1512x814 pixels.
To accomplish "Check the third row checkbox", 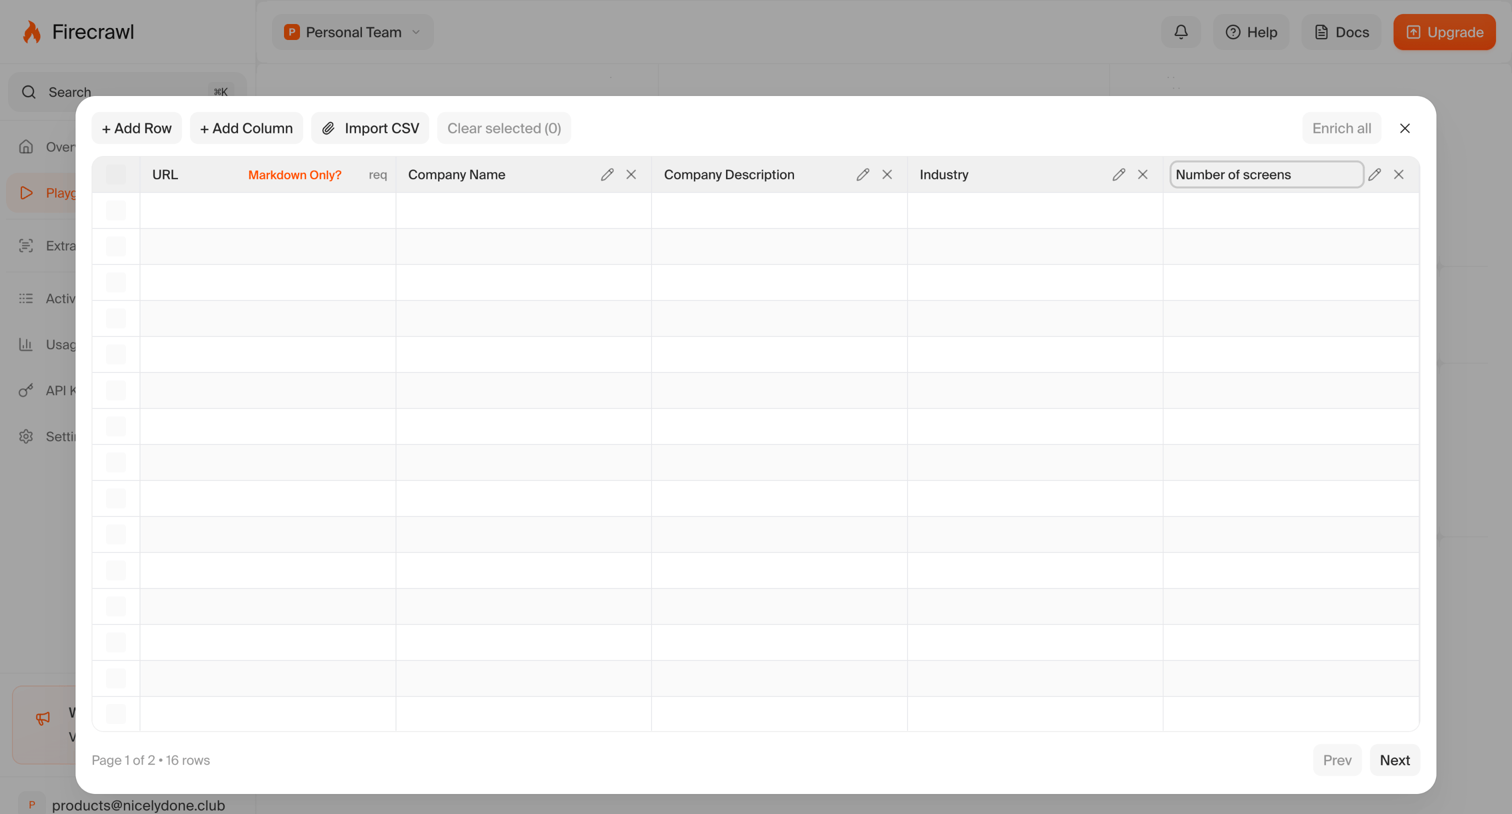I will (x=116, y=282).
